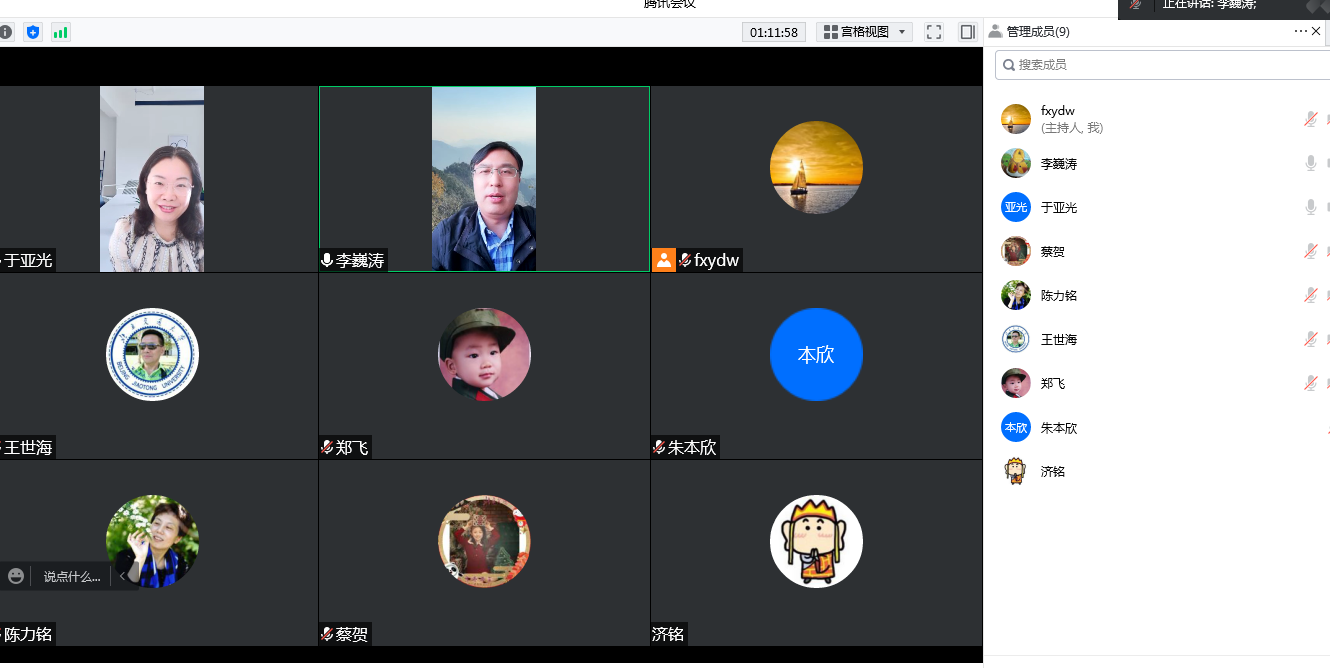Viewport: 1330px width, 668px height.
Task: Unmute 陈力铭 in the member list
Action: pyautogui.click(x=1310, y=295)
